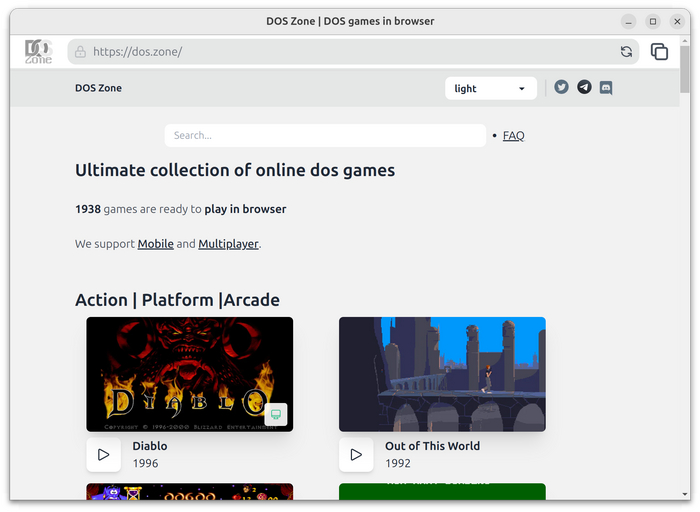Click the tabs overview icon
The image size is (700, 512).
click(659, 52)
